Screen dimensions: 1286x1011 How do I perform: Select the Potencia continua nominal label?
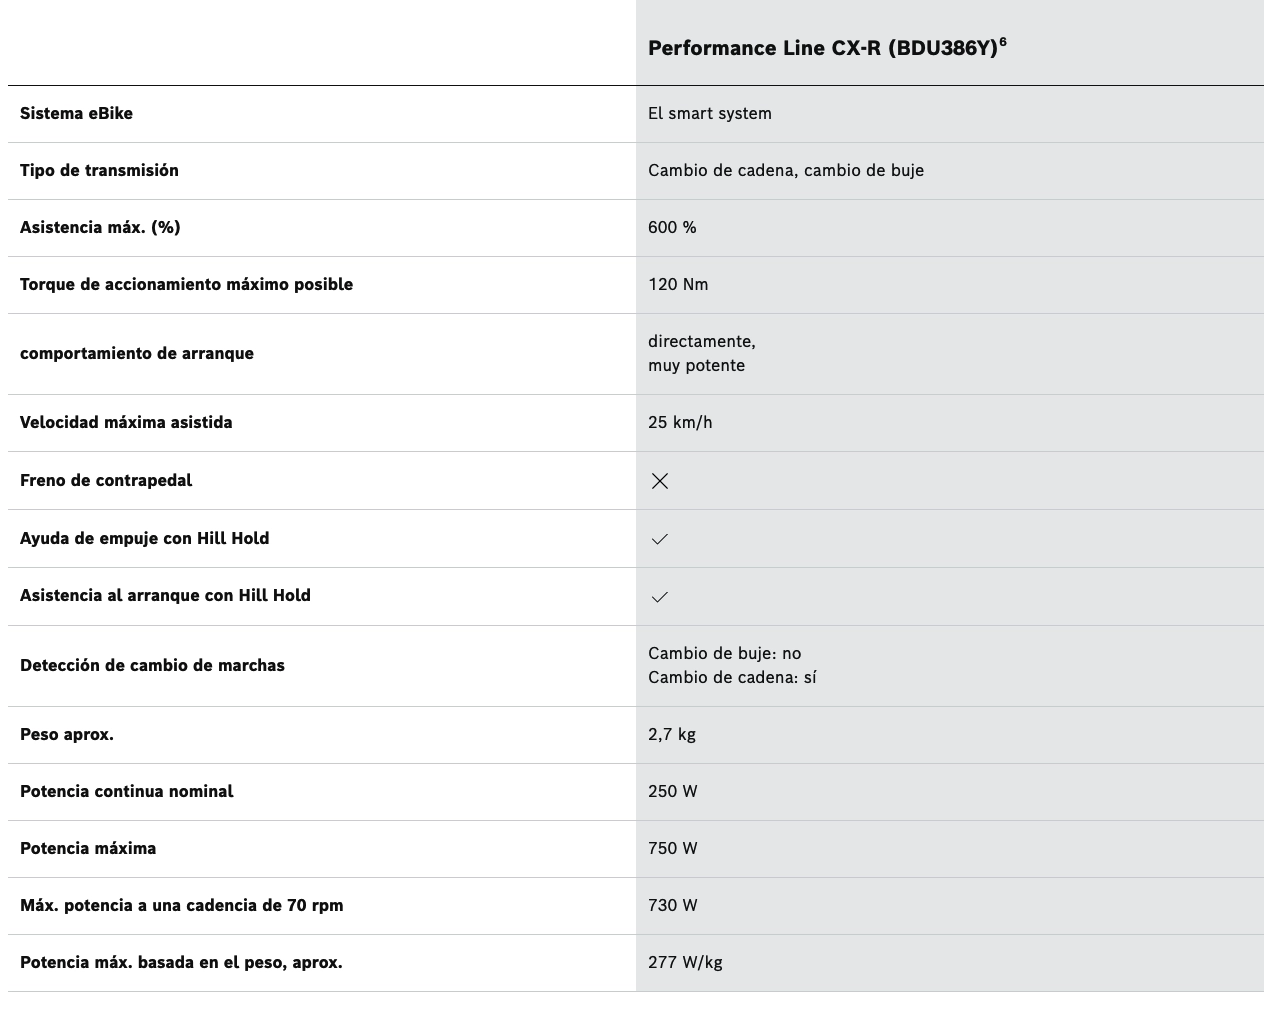coord(126,791)
